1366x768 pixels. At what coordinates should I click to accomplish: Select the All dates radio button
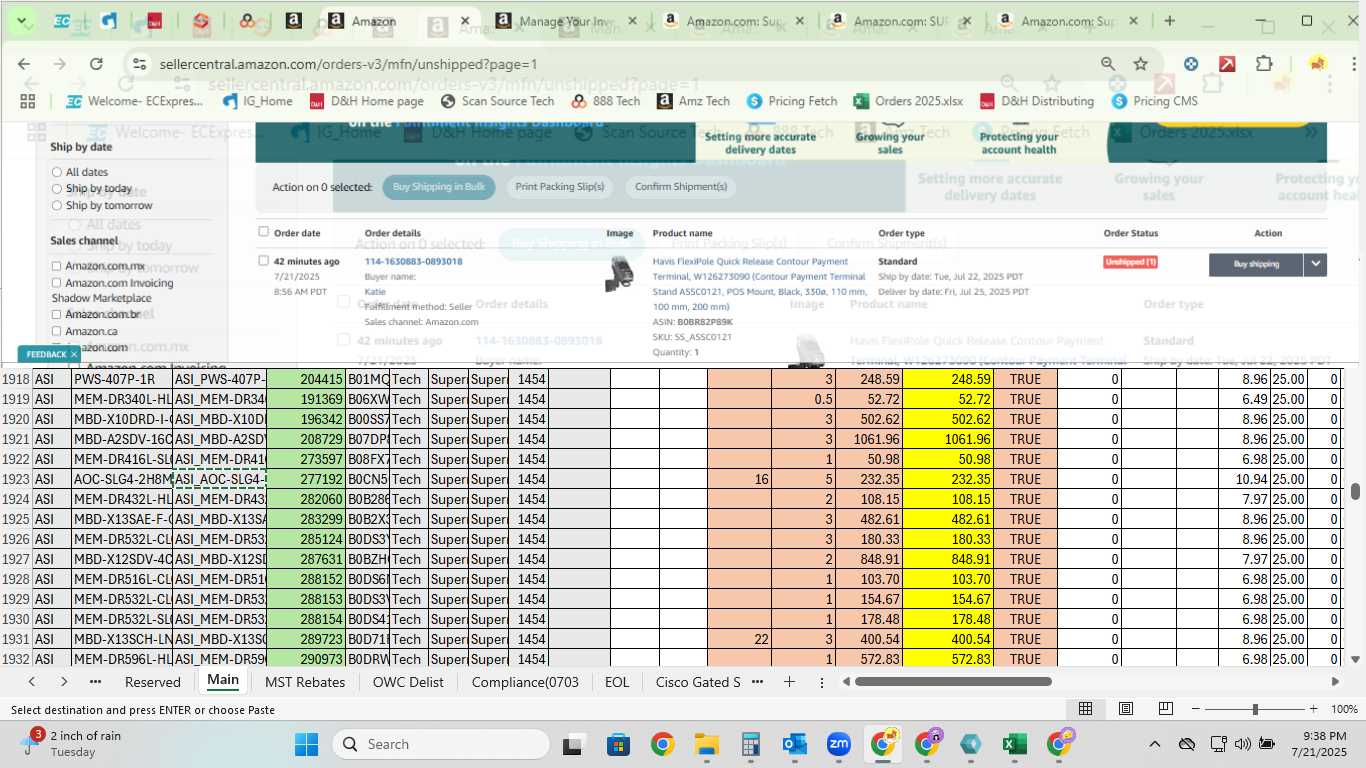[57, 172]
